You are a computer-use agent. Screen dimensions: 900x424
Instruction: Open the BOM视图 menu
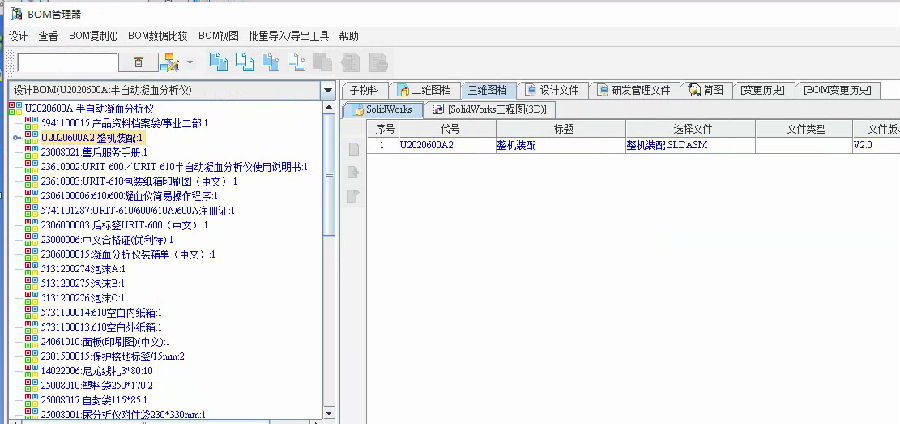point(218,36)
